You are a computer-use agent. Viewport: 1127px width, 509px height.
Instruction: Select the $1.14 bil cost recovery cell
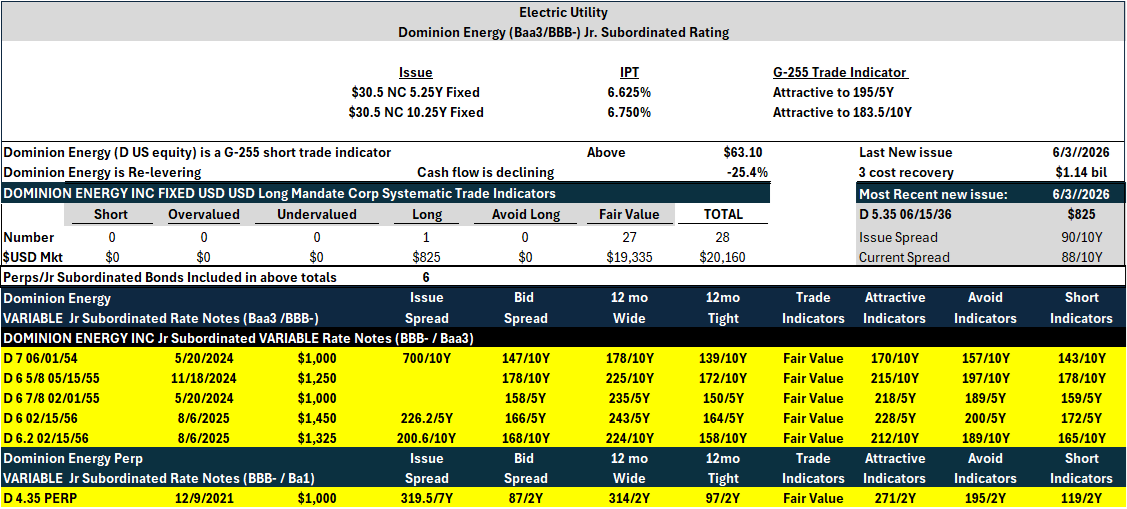pyautogui.click(x=1084, y=173)
